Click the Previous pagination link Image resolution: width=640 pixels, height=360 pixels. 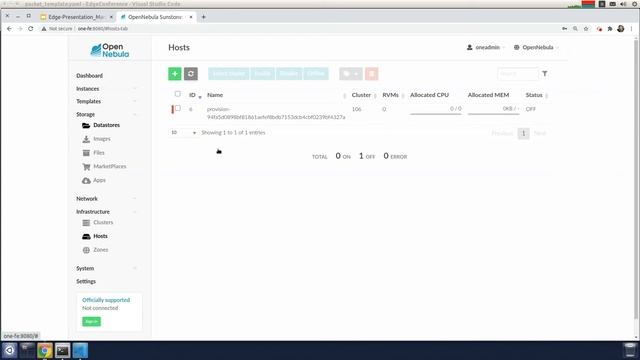point(502,133)
